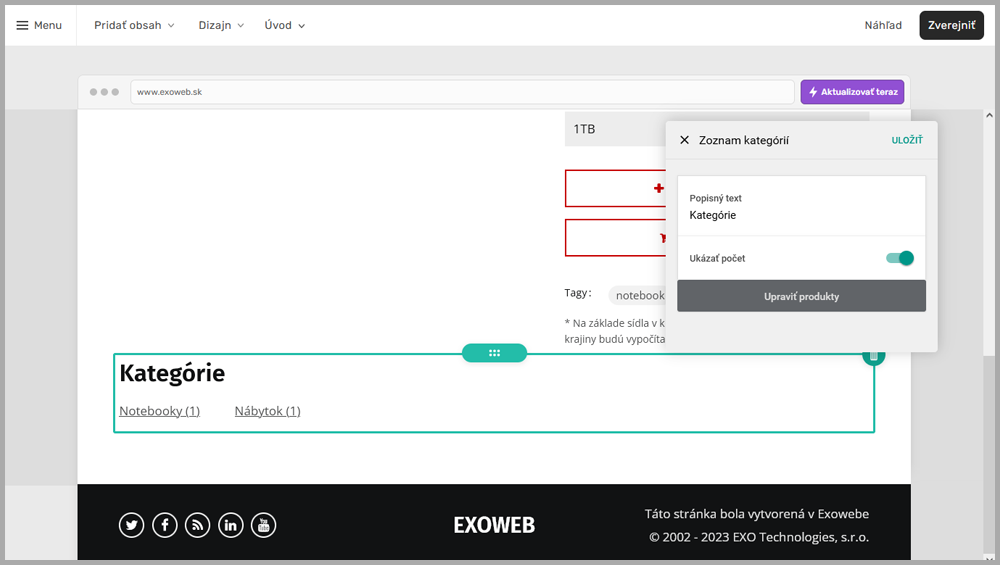The height and width of the screenshot is (565, 1000).
Task: Expand the Úvod page dropdown
Action: coord(285,26)
